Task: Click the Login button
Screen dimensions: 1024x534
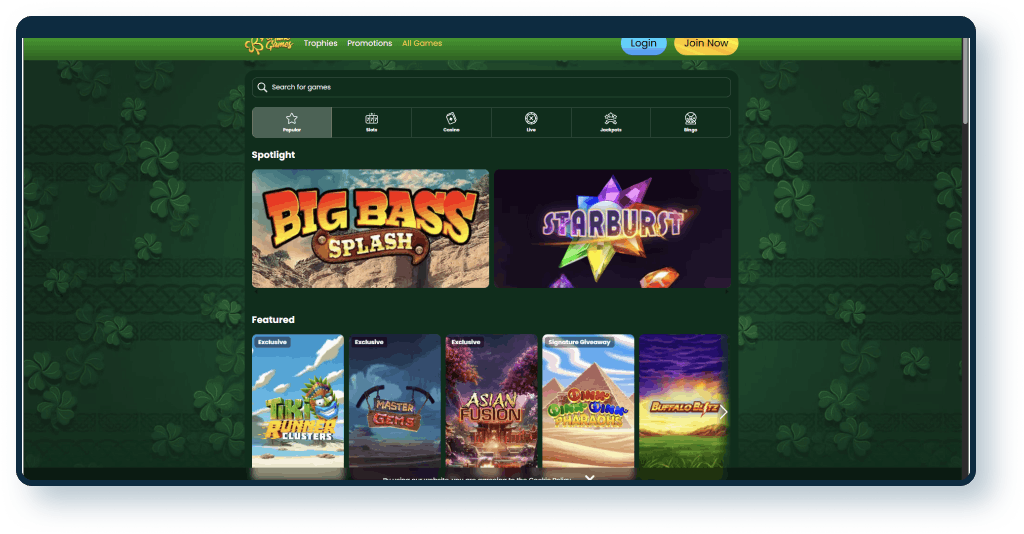Action: point(643,44)
